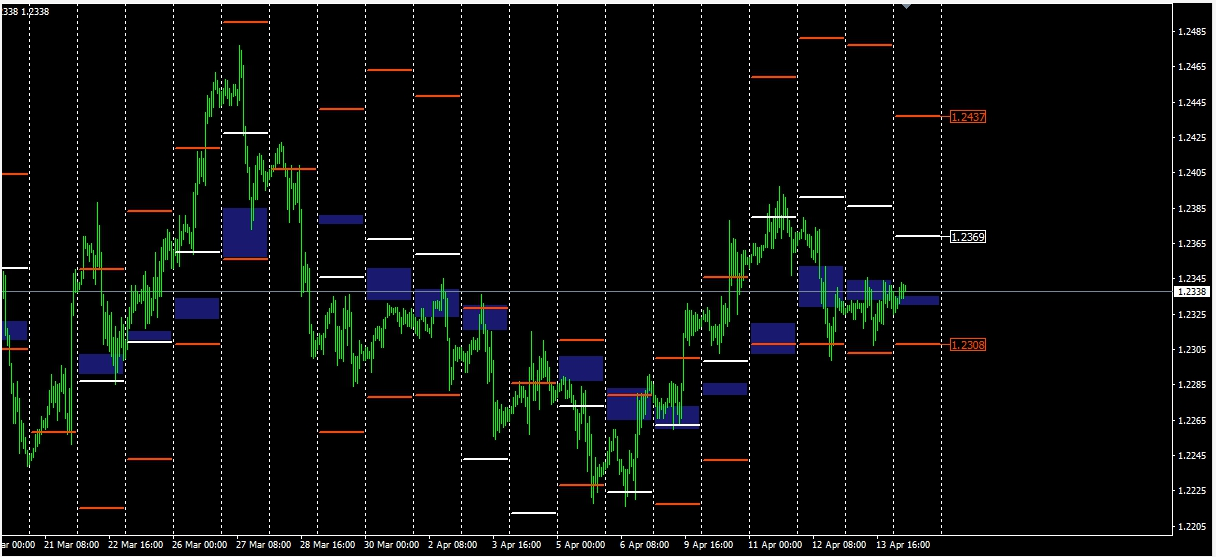Select the orange 1.2437 price level label

(968, 117)
